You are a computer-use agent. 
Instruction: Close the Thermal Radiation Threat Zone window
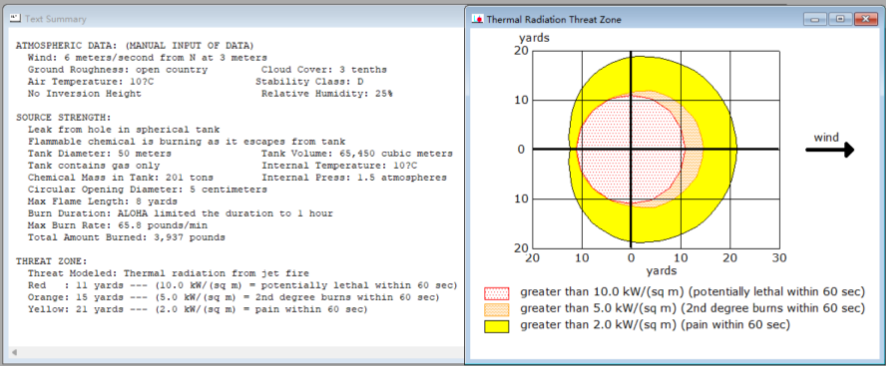[866, 19]
